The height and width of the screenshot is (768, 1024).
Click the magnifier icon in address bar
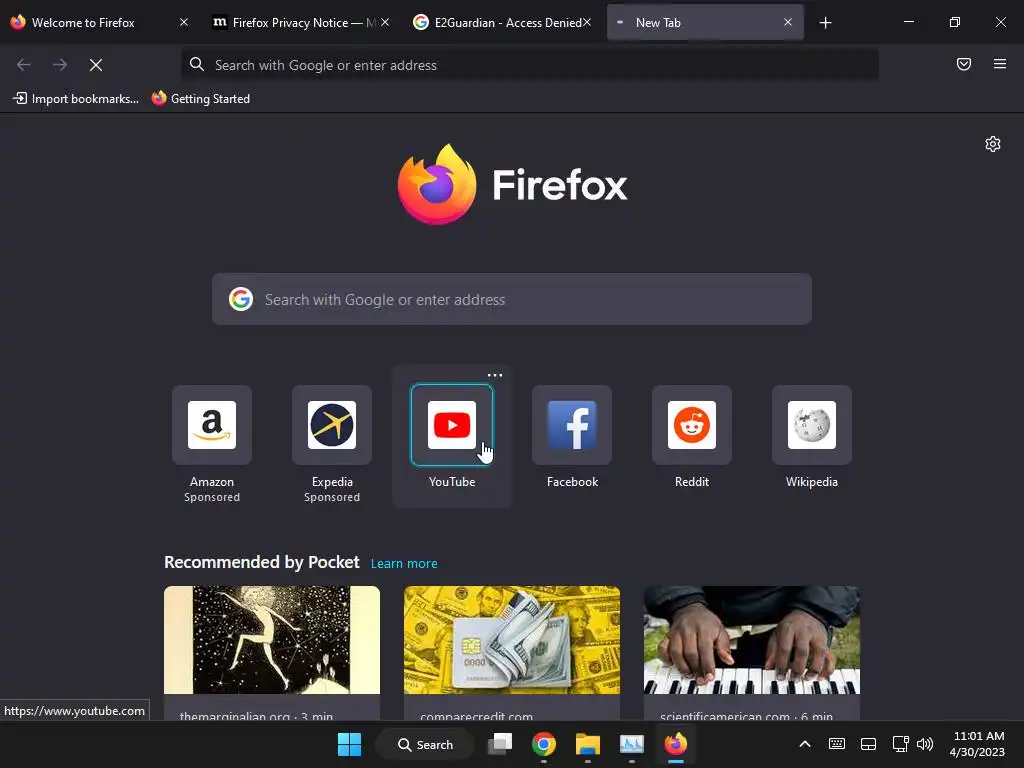click(x=197, y=64)
